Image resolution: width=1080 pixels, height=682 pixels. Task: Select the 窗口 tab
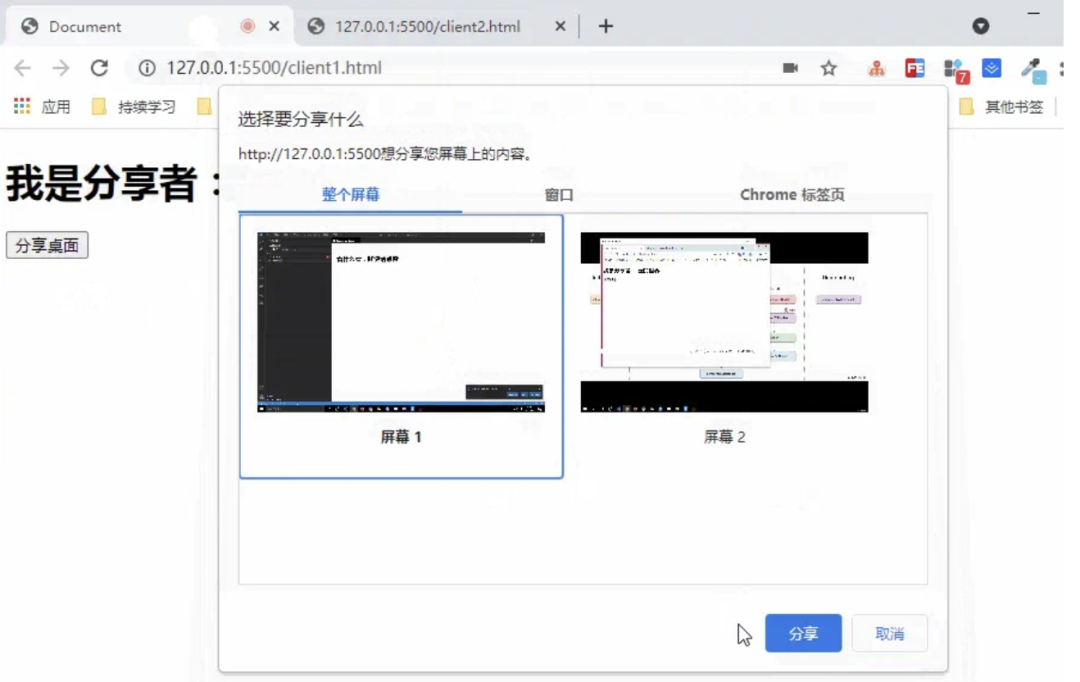pos(559,195)
